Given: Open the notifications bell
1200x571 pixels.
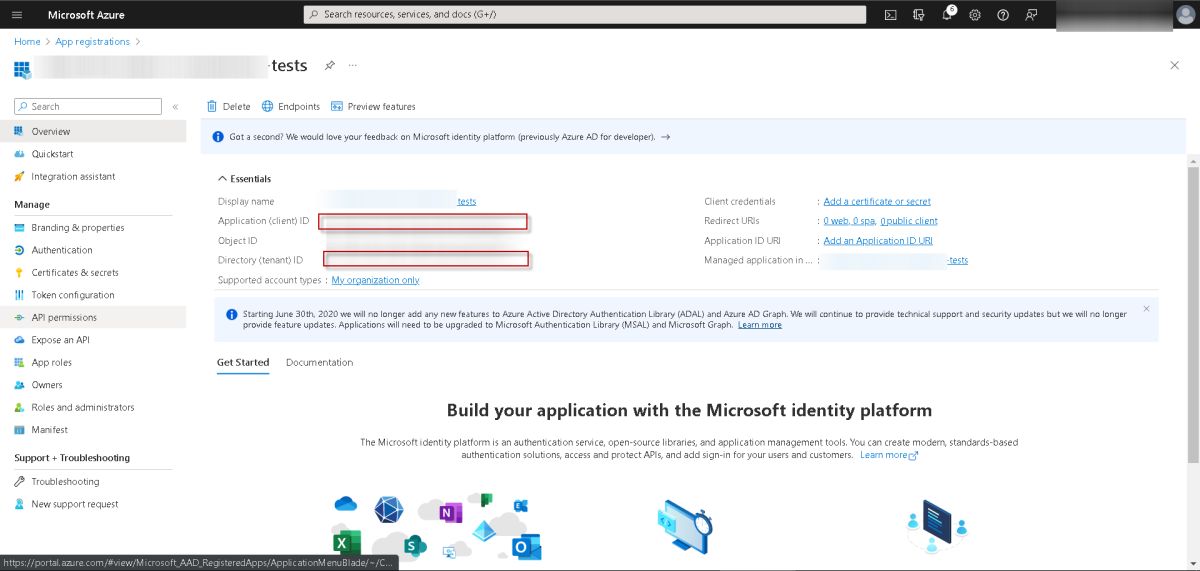Looking at the screenshot, I should [947, 15].
